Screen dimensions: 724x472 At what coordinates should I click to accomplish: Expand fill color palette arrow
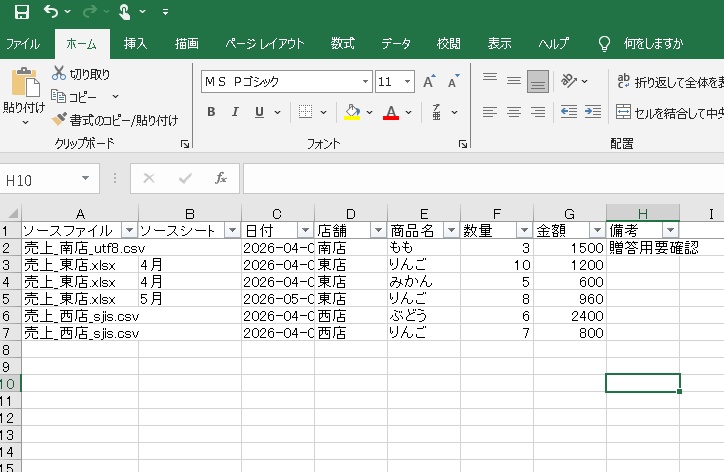pos(369,112)
